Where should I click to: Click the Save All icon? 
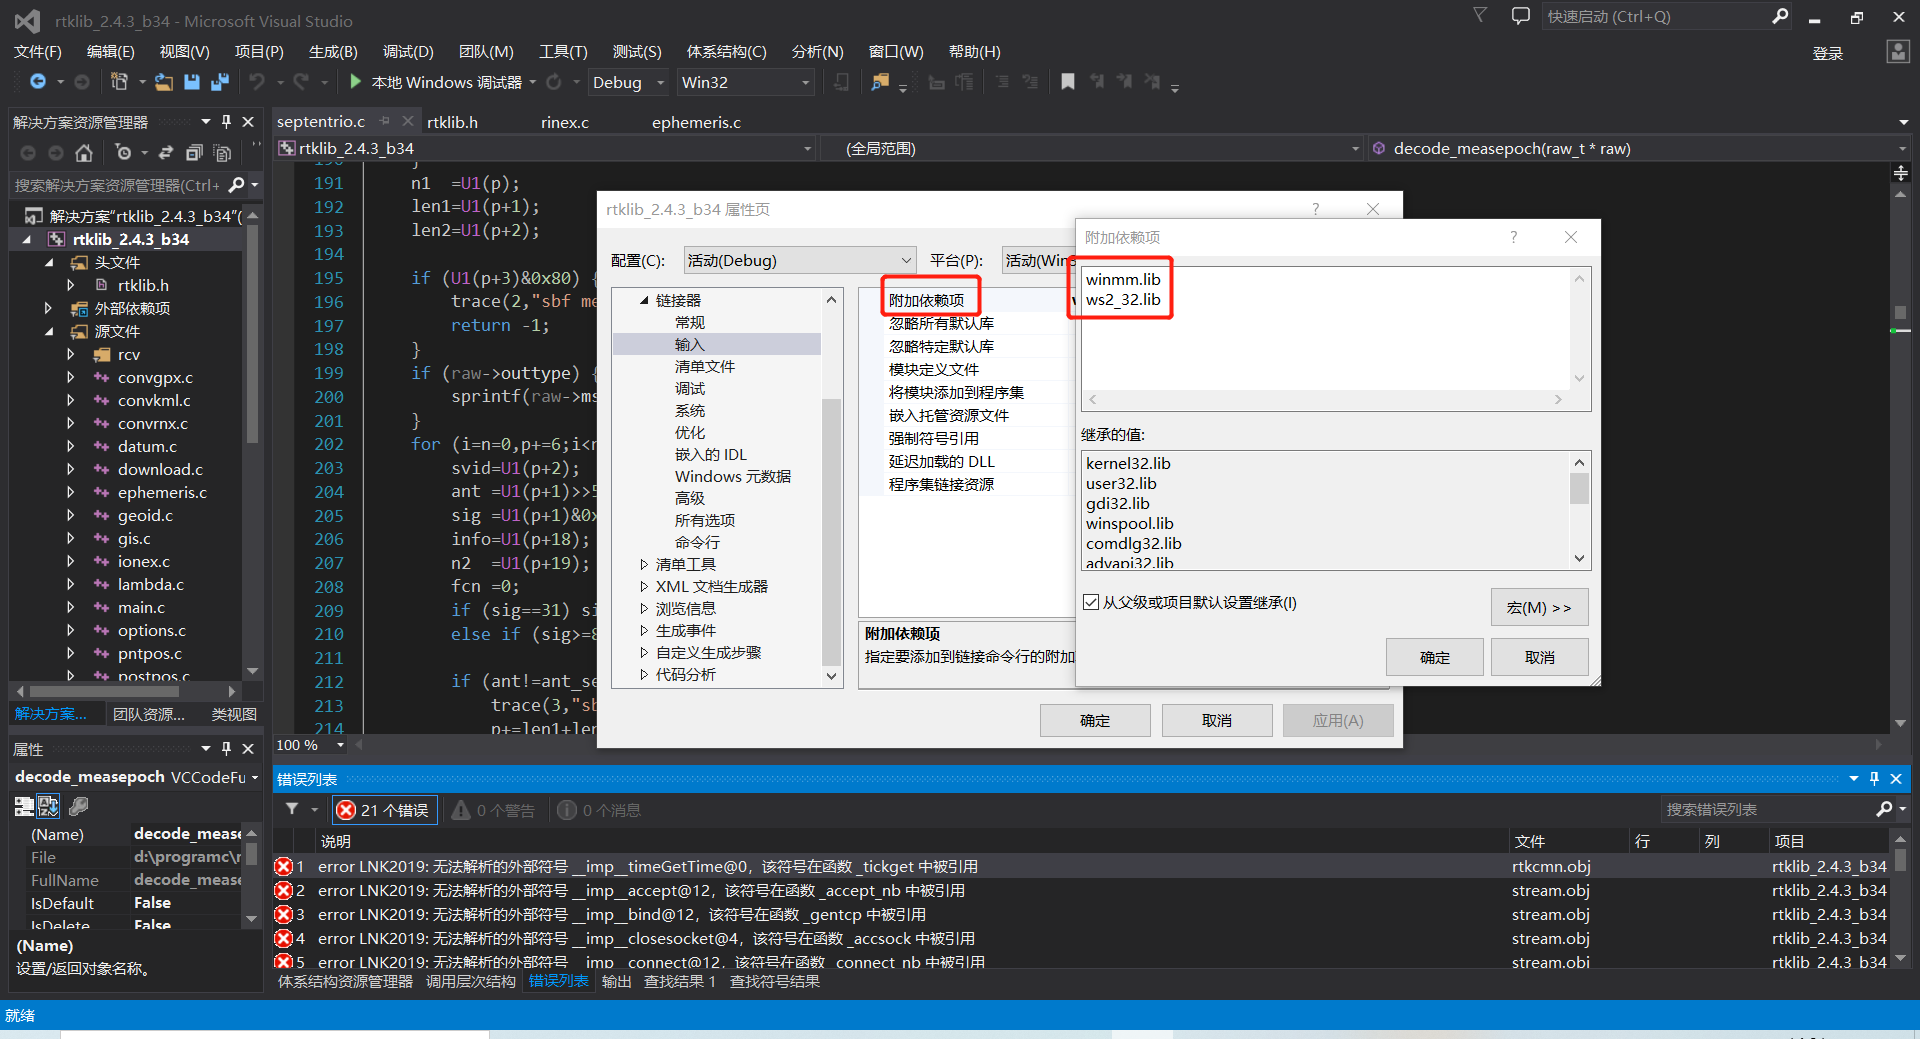pyautogui.click(x=219, y=82)
